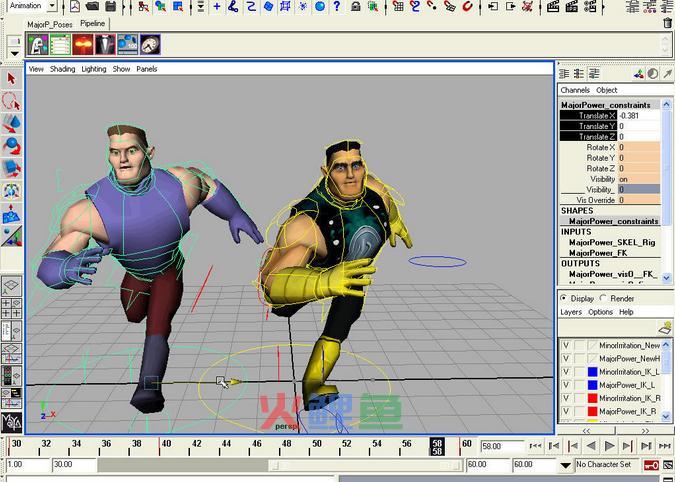Open the render clapperboard icon
675x482 pixels.
[553, 6]
